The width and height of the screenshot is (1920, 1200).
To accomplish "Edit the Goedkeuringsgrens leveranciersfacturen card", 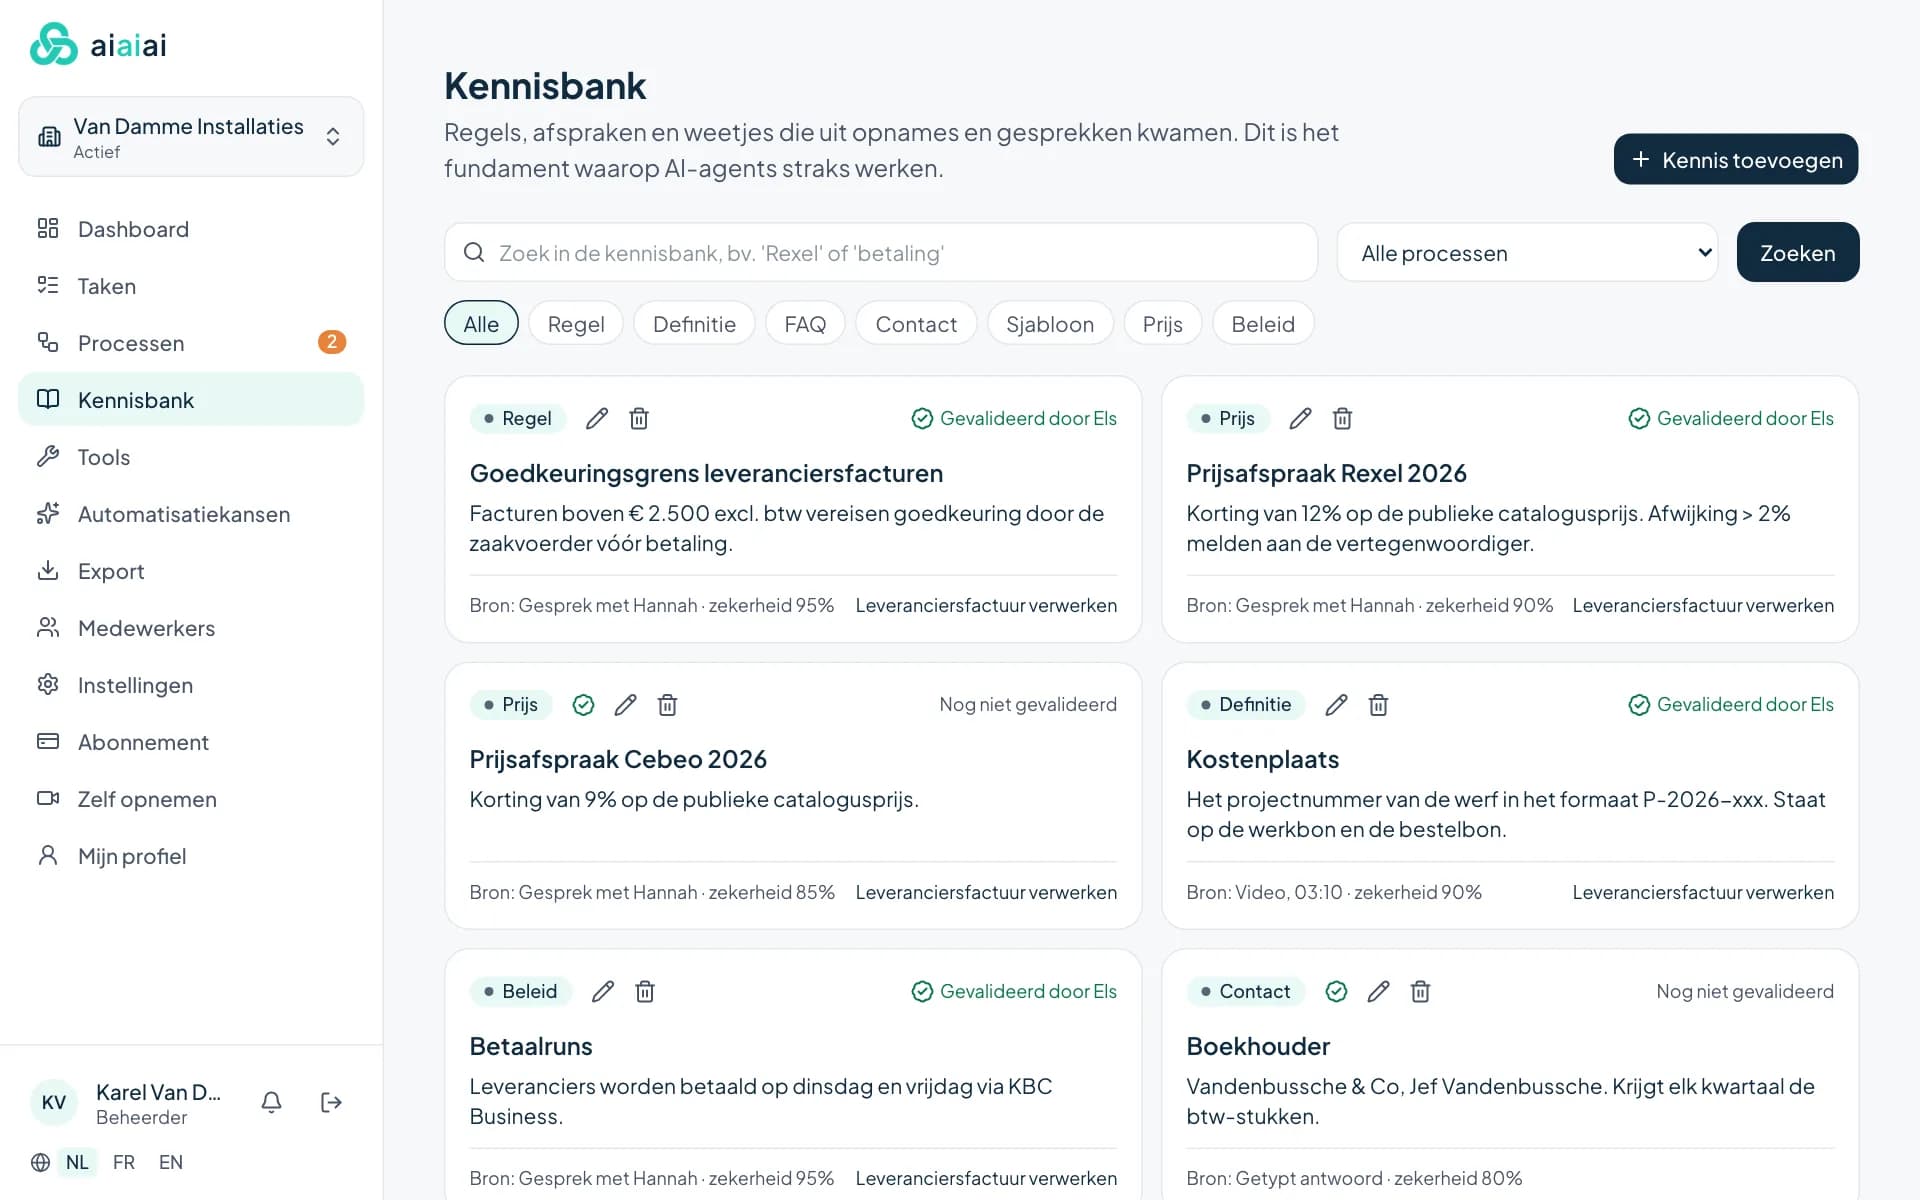I will [597, 419].
